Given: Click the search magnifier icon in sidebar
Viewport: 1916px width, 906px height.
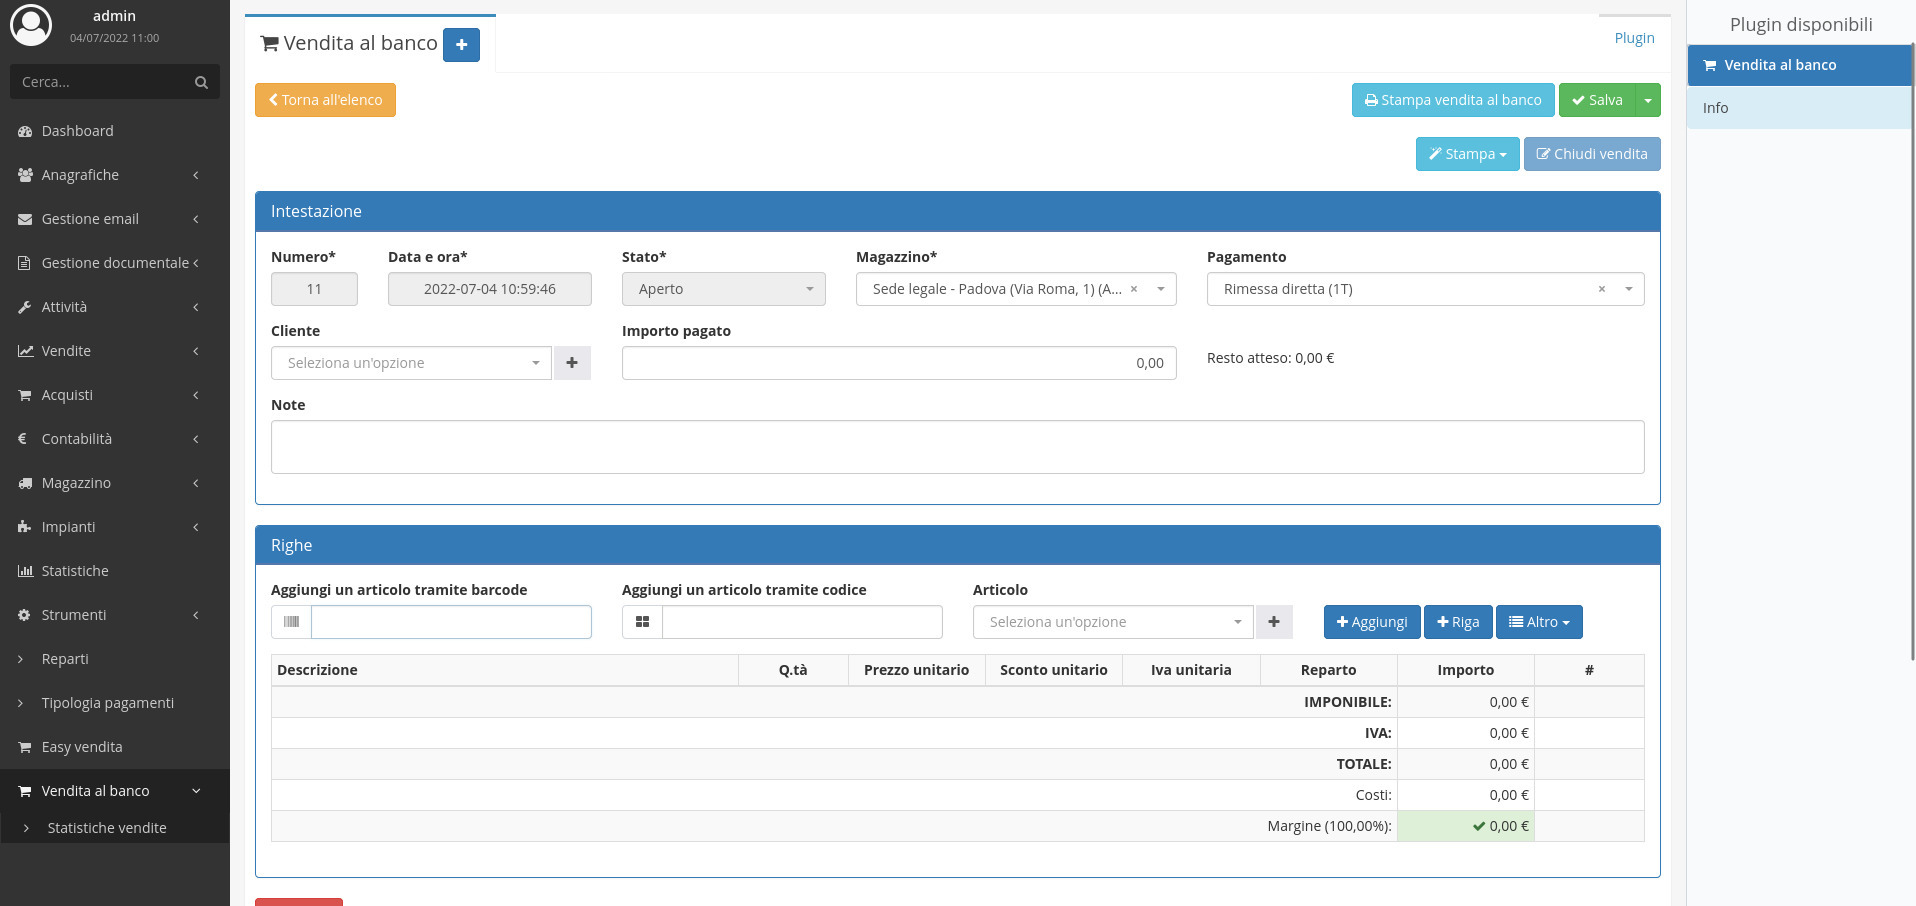Looking at the screenshot, I should [x=201, y=82].
